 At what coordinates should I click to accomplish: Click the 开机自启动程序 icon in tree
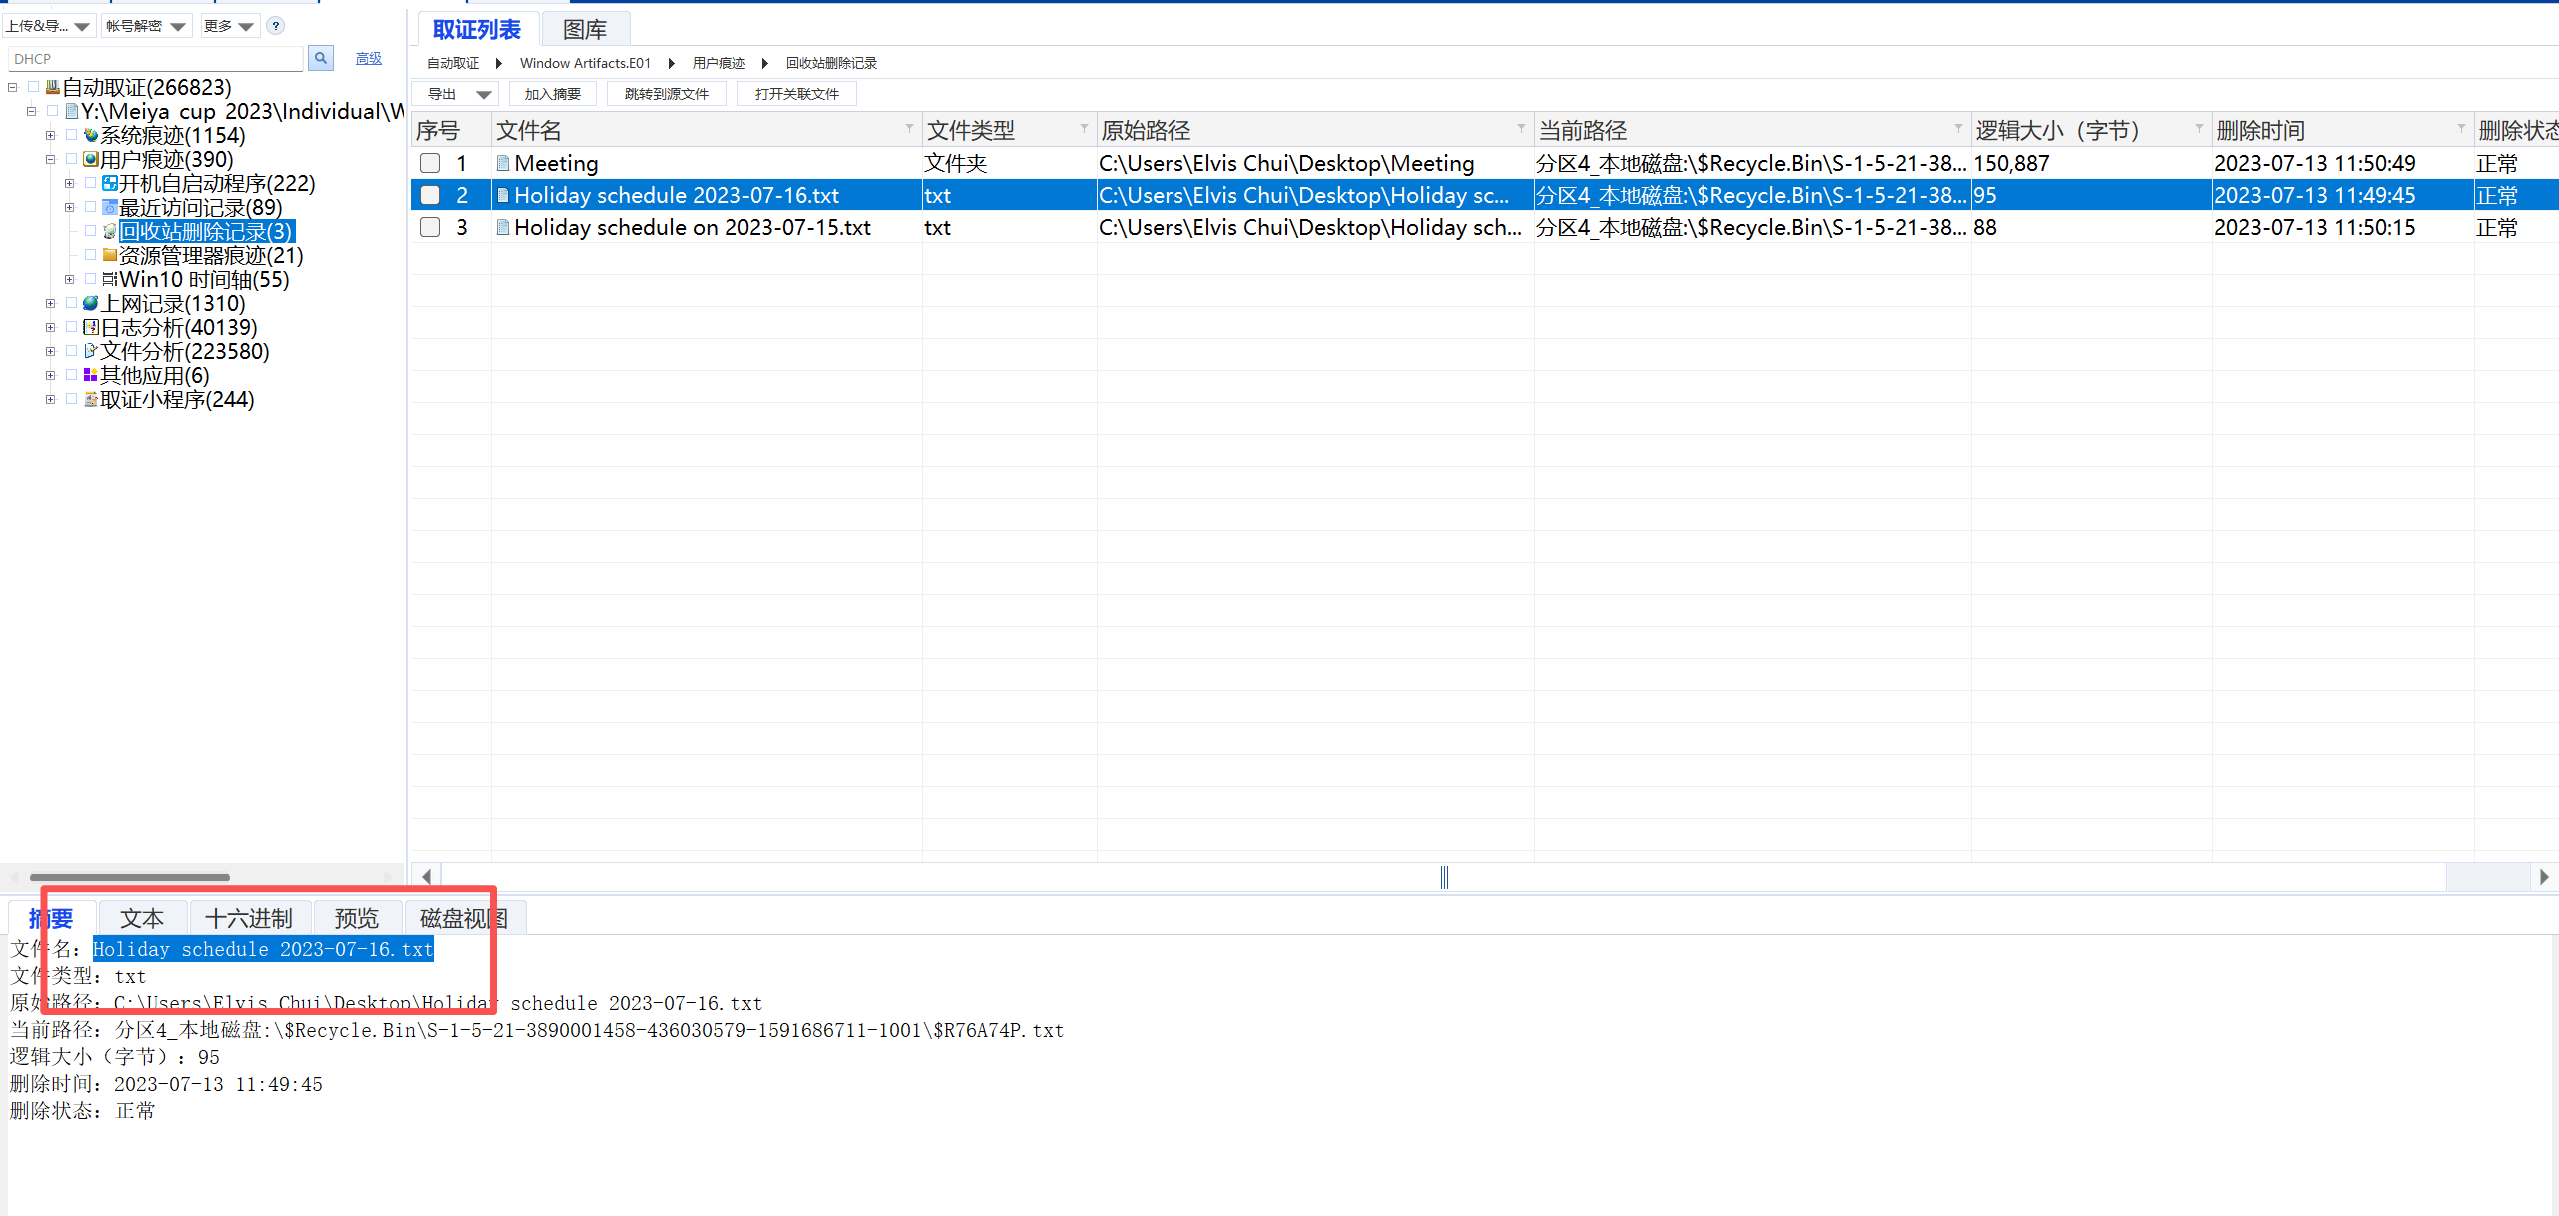coord(110,183)
